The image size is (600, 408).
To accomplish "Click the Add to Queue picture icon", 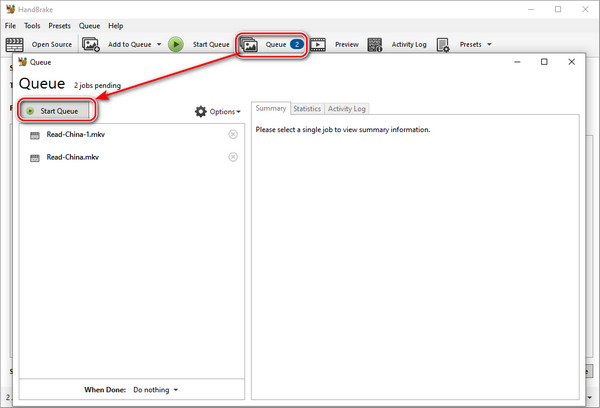I will click(x=91, y=45).
